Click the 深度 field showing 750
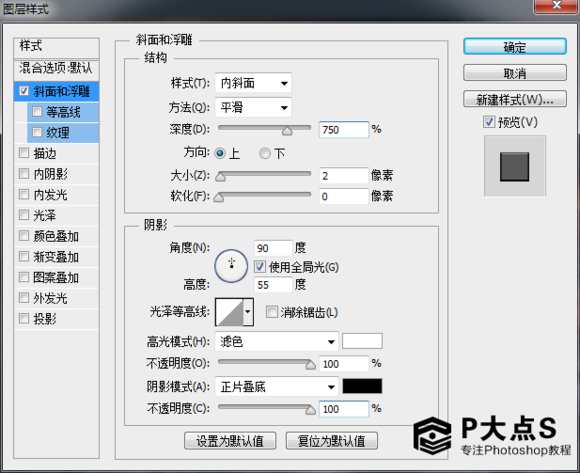580x473 pixels. tap(344, 129)
